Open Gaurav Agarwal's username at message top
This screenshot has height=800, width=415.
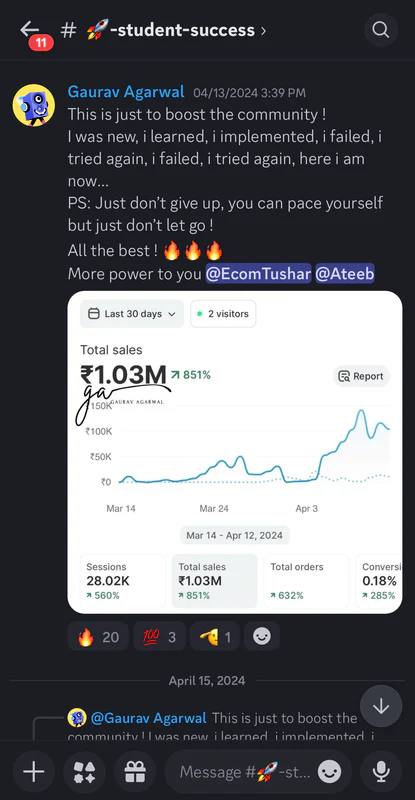(126, 92)
